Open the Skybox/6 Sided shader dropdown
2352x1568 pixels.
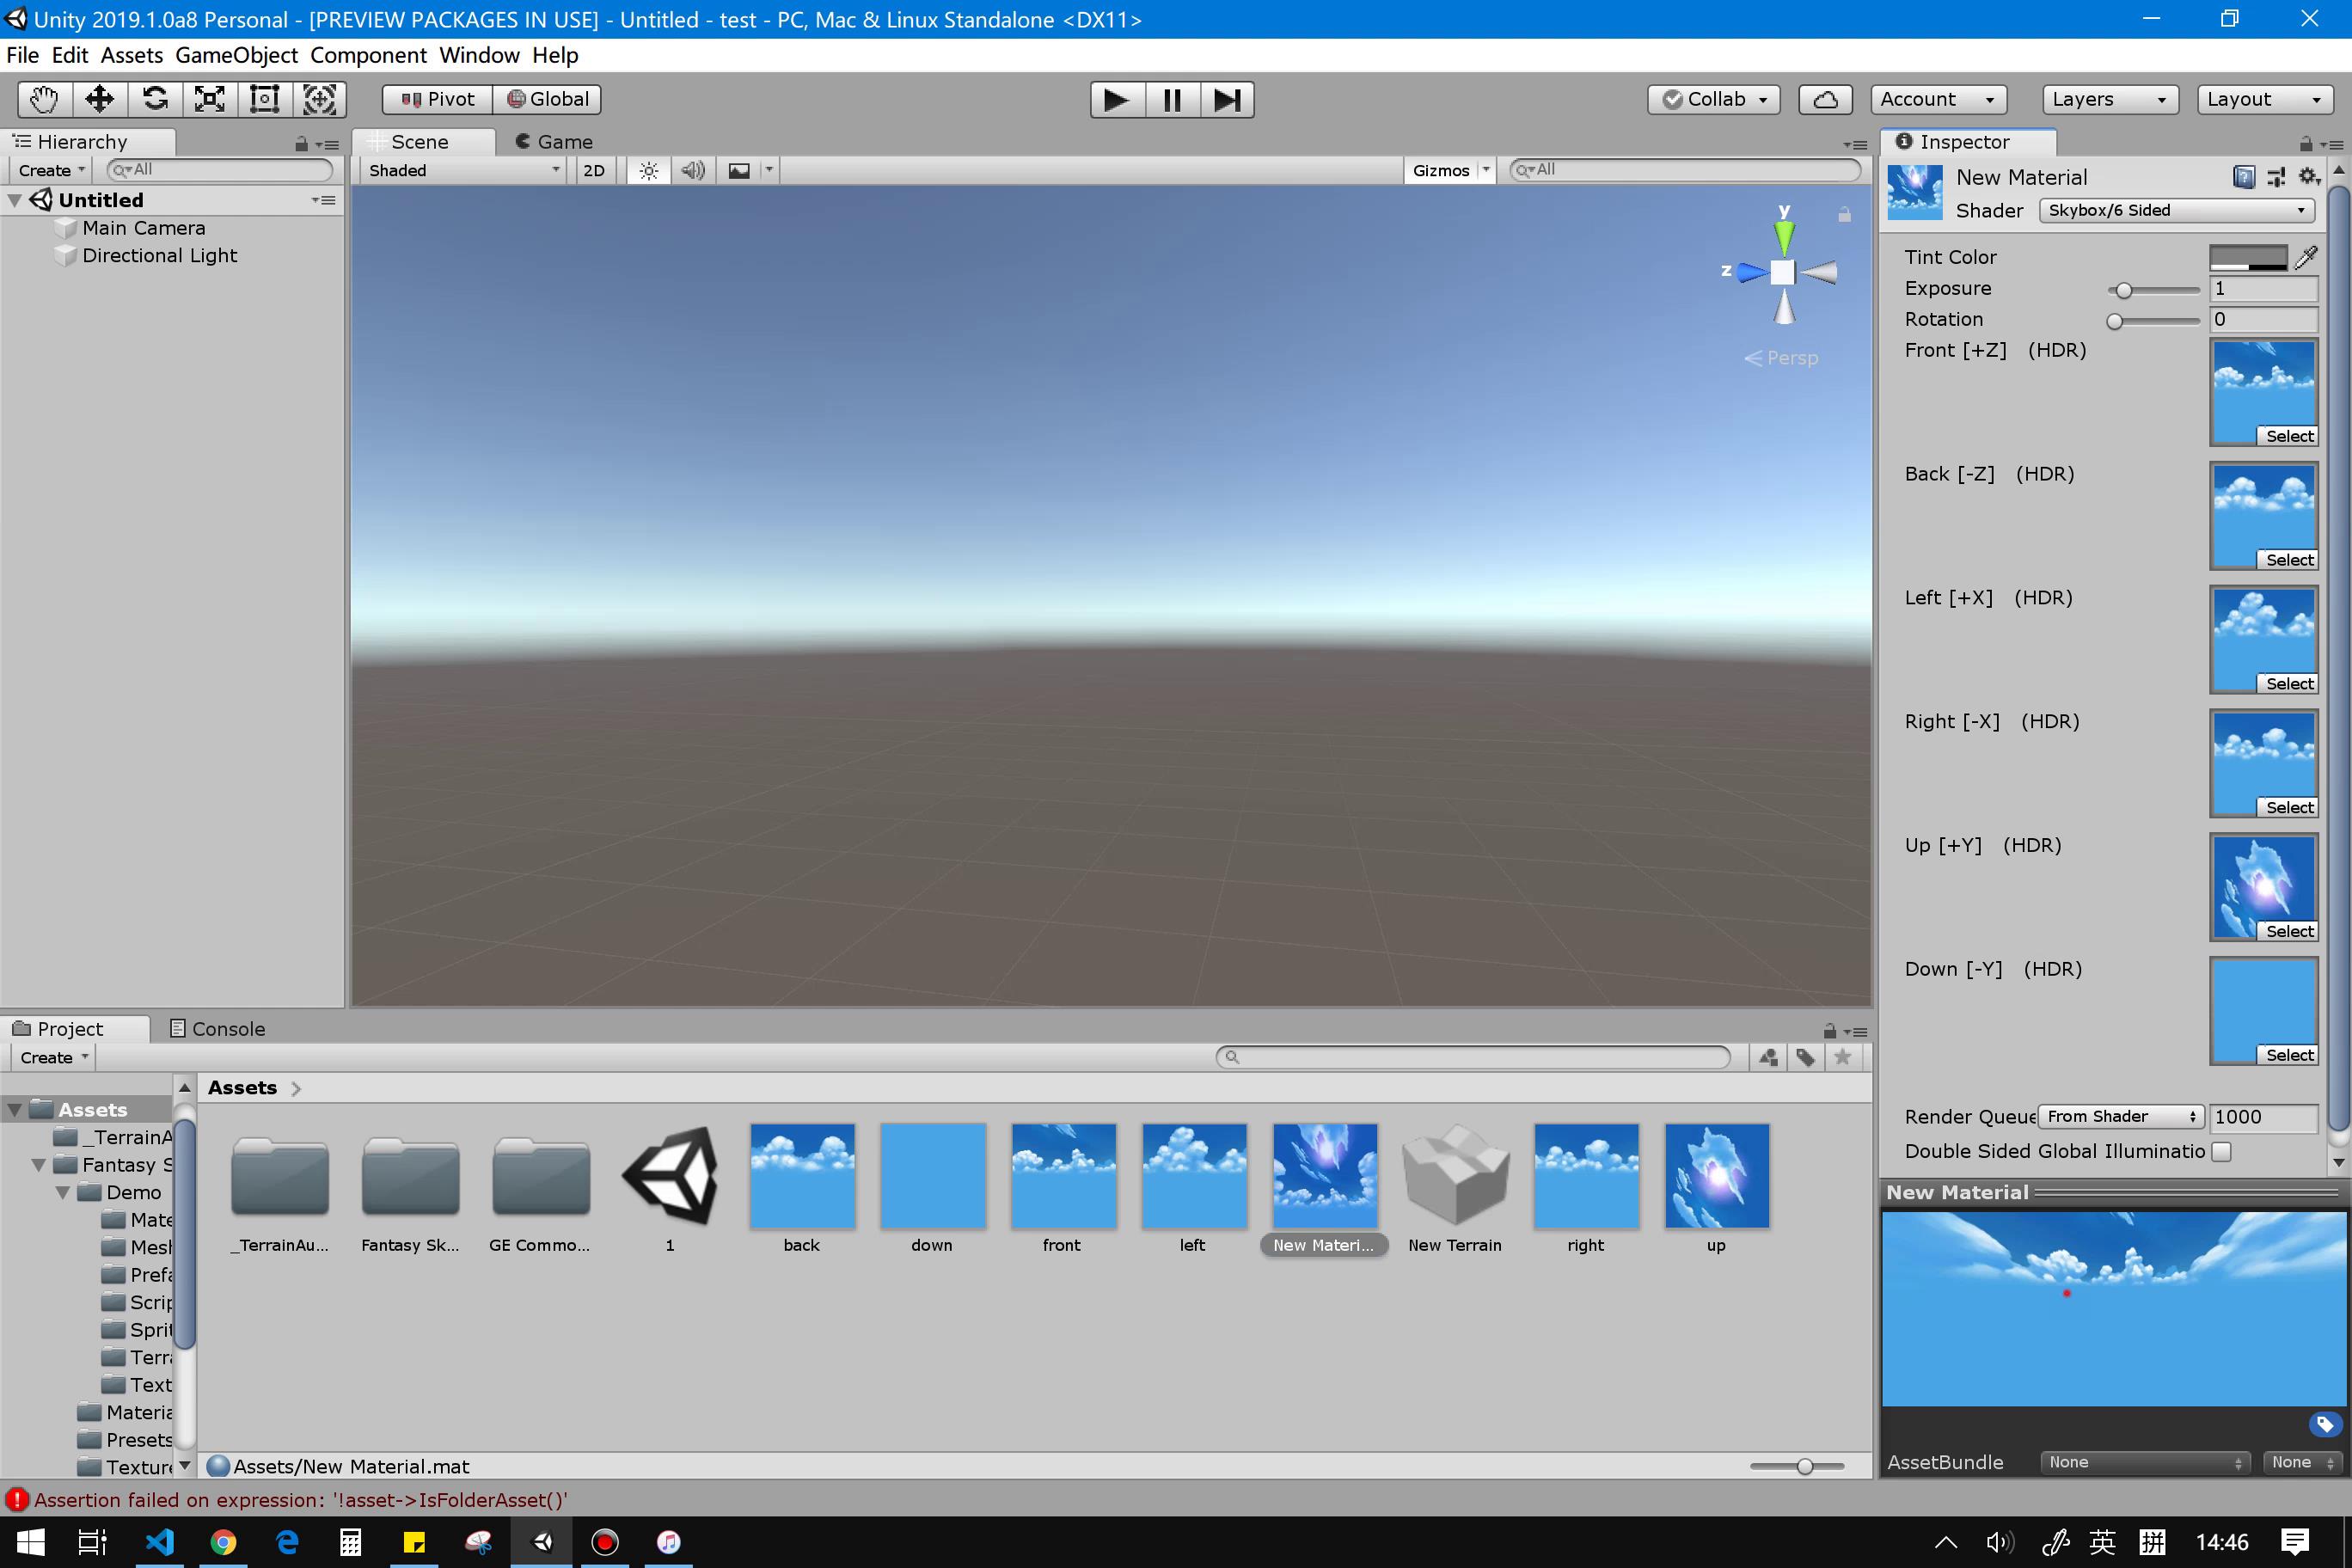(x=2177, y=210)
